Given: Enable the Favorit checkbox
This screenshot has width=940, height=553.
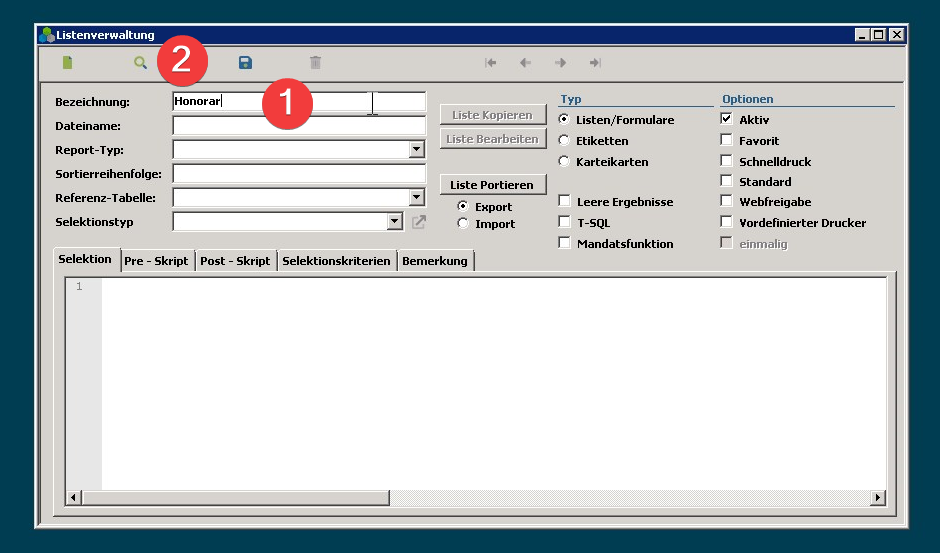Looking at the screenshot, I should point(726,140).
